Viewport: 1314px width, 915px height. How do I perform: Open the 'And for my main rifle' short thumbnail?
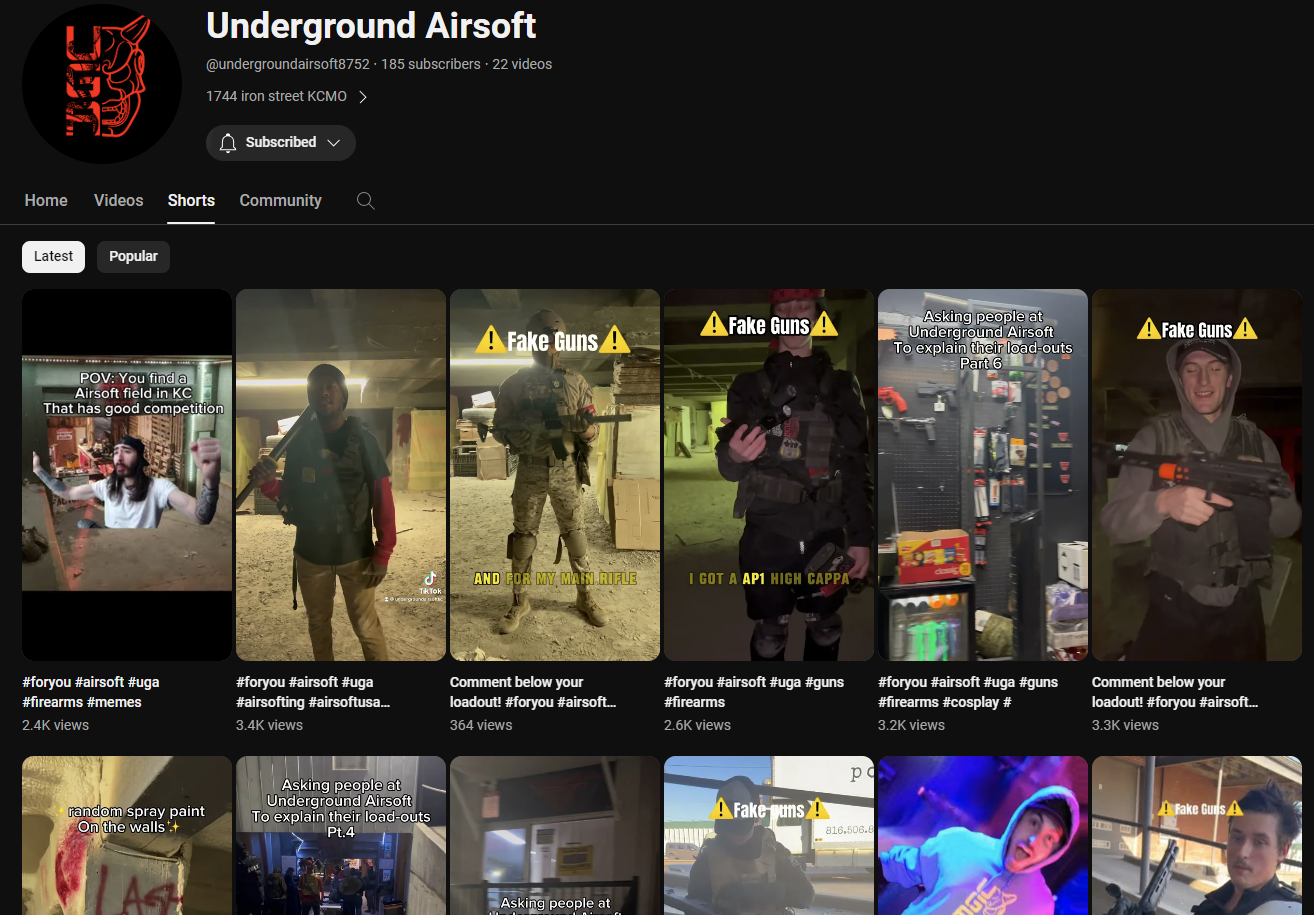[554, 475]
